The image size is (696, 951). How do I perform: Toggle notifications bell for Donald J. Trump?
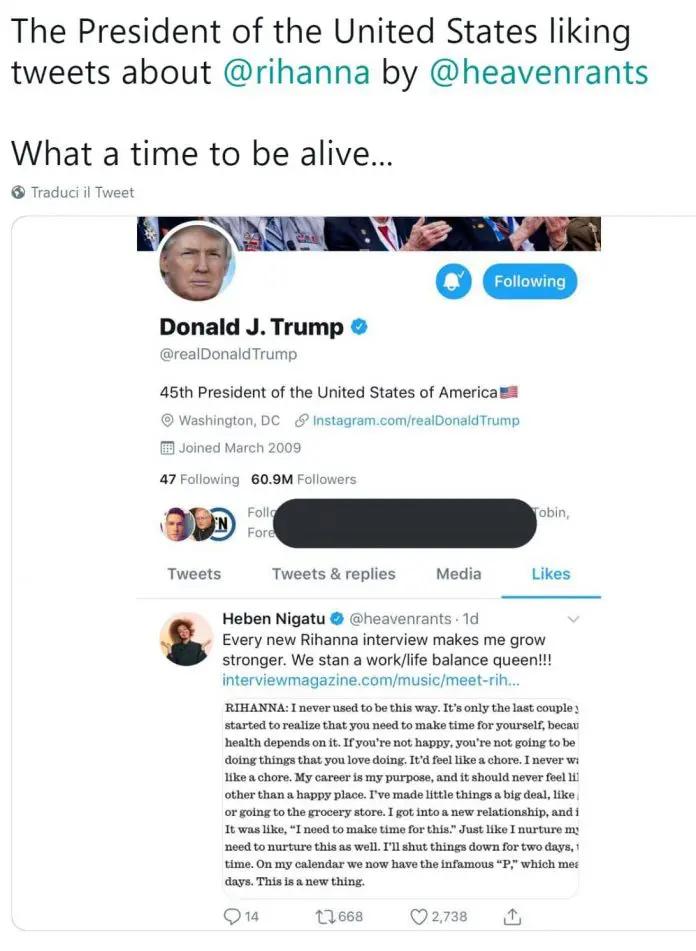tap(453, 281)
